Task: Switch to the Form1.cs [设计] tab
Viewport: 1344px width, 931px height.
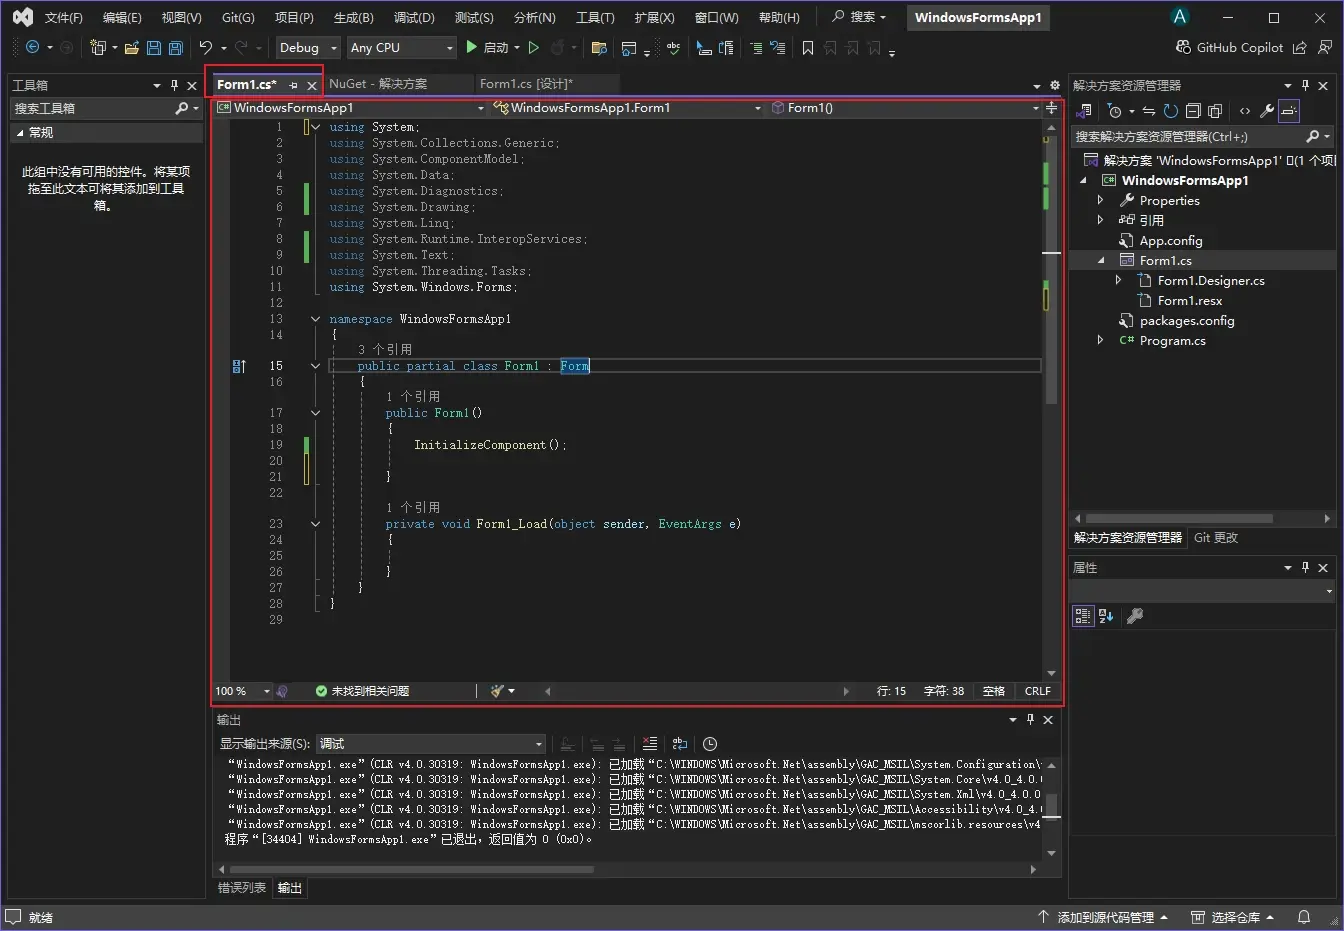Action: pos(526,84)
